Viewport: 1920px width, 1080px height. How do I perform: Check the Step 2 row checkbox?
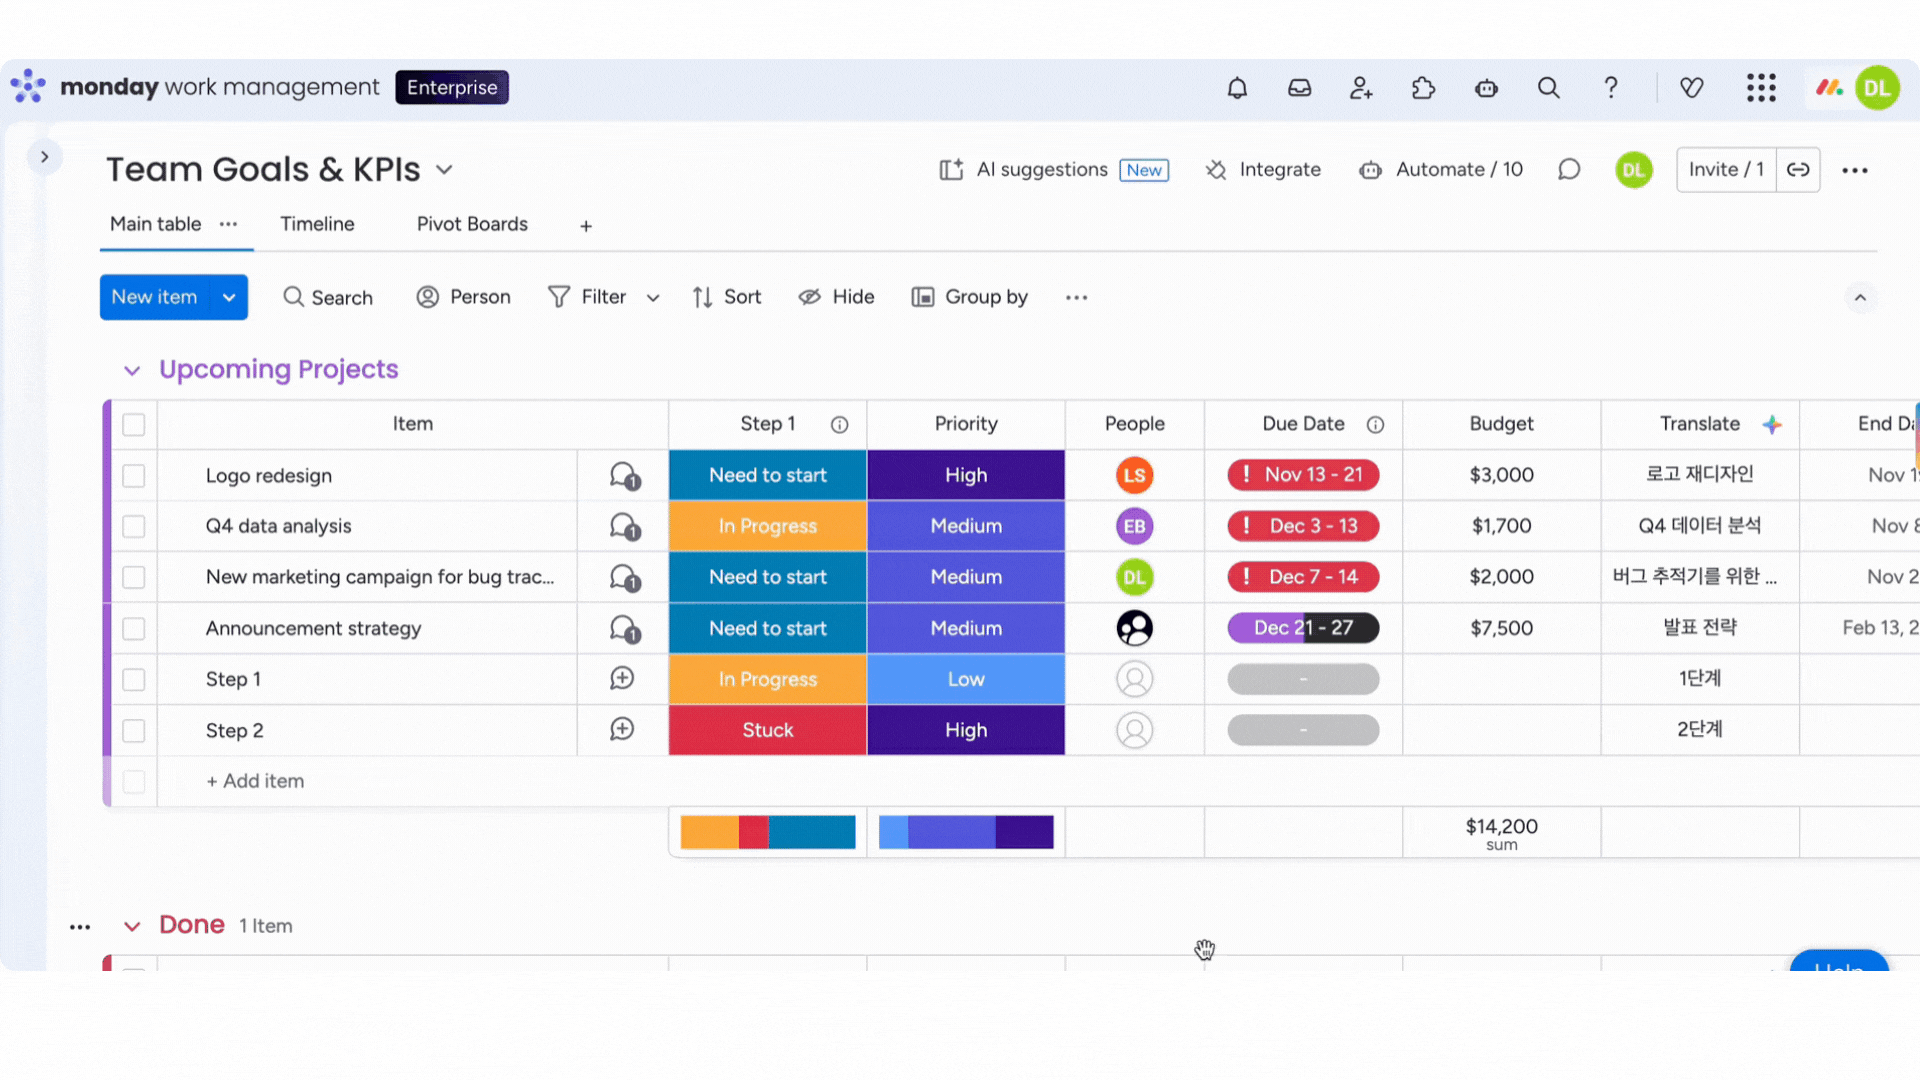coord(134,731)
